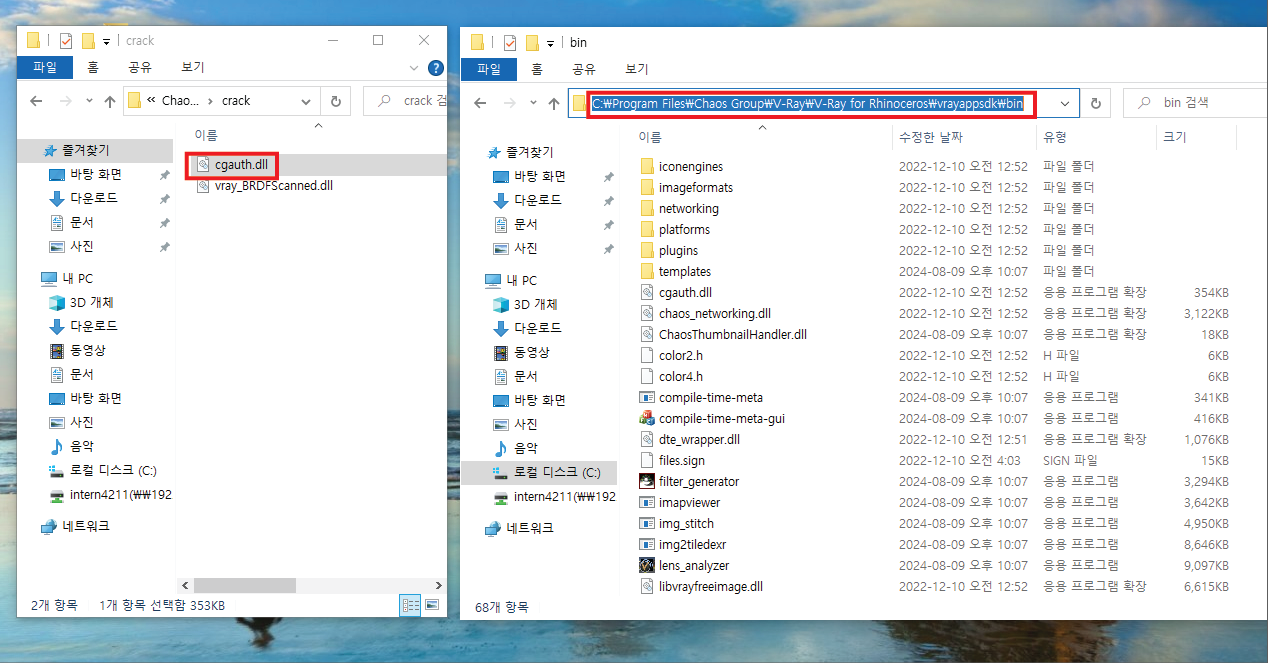Select 3D 개체 in bin window sidebar
This screenshot has width=1268, height=663.
point(538,304)
